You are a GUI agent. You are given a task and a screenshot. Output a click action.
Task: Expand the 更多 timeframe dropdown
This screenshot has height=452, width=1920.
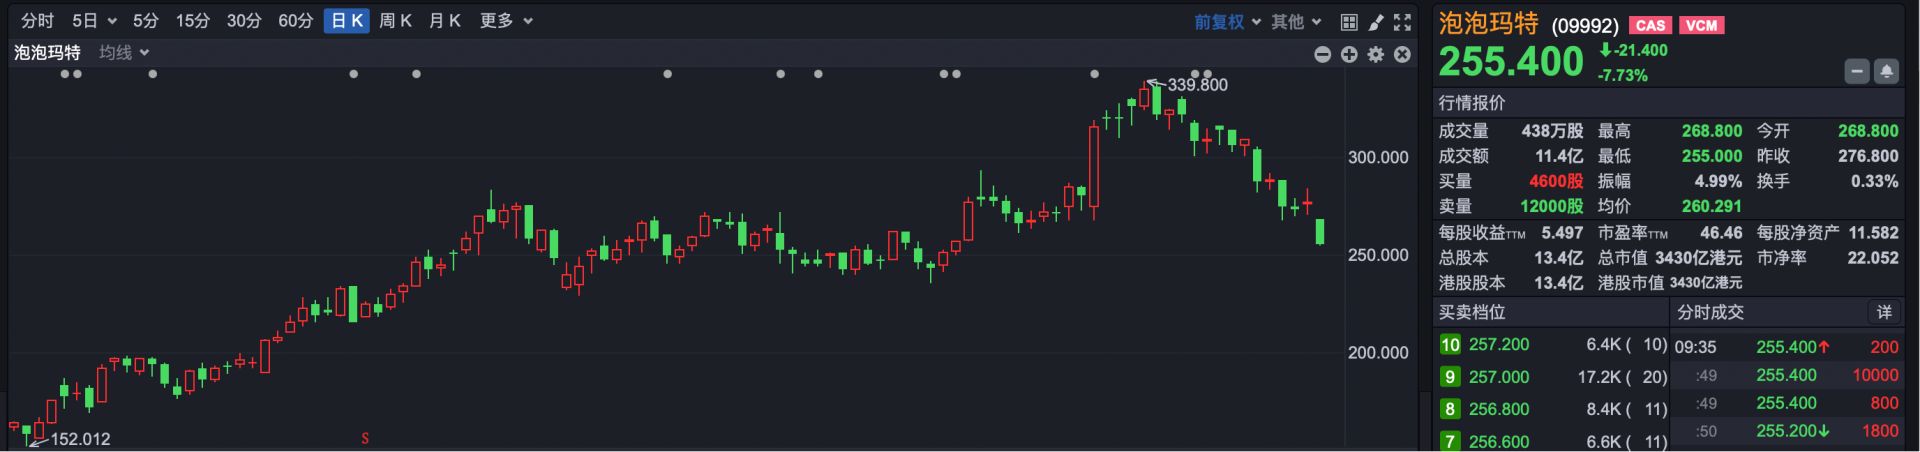pyautogui.click(x=506, y=21)
